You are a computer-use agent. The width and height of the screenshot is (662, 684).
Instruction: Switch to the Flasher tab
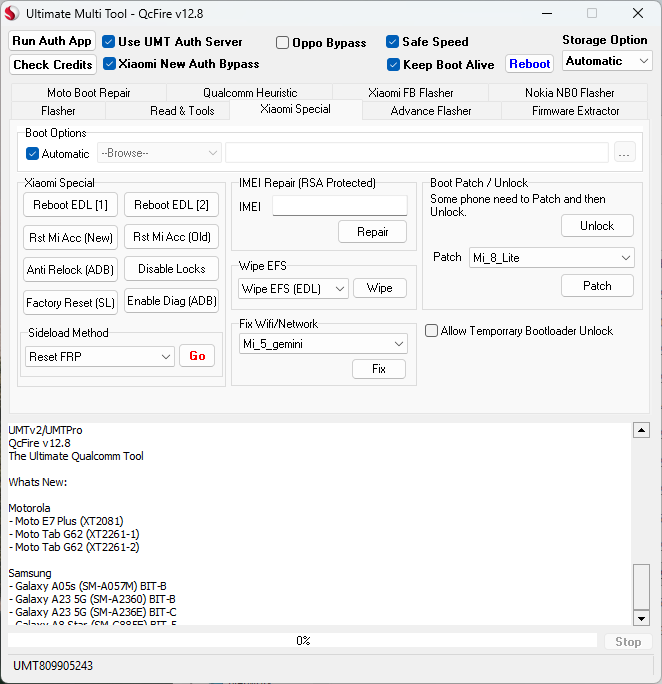click(x=58, y=111)
